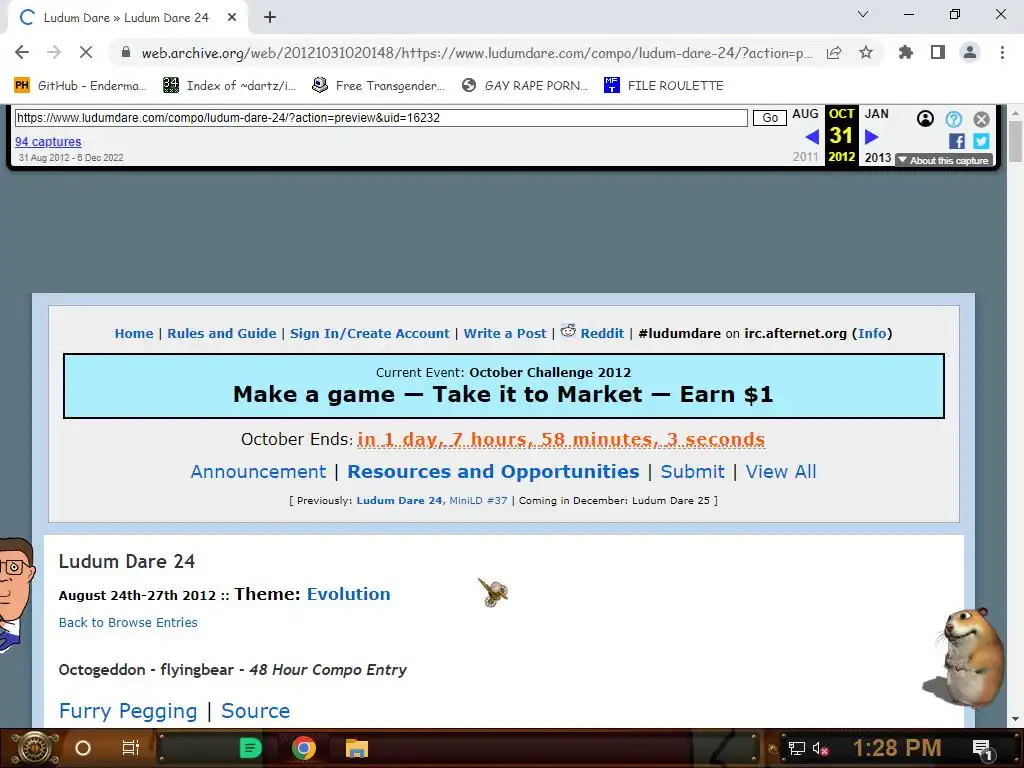The image size is (1024, 768).
Task: Open Task View on the taskbar
Action: pyautogui.click(x=131, y=748)
